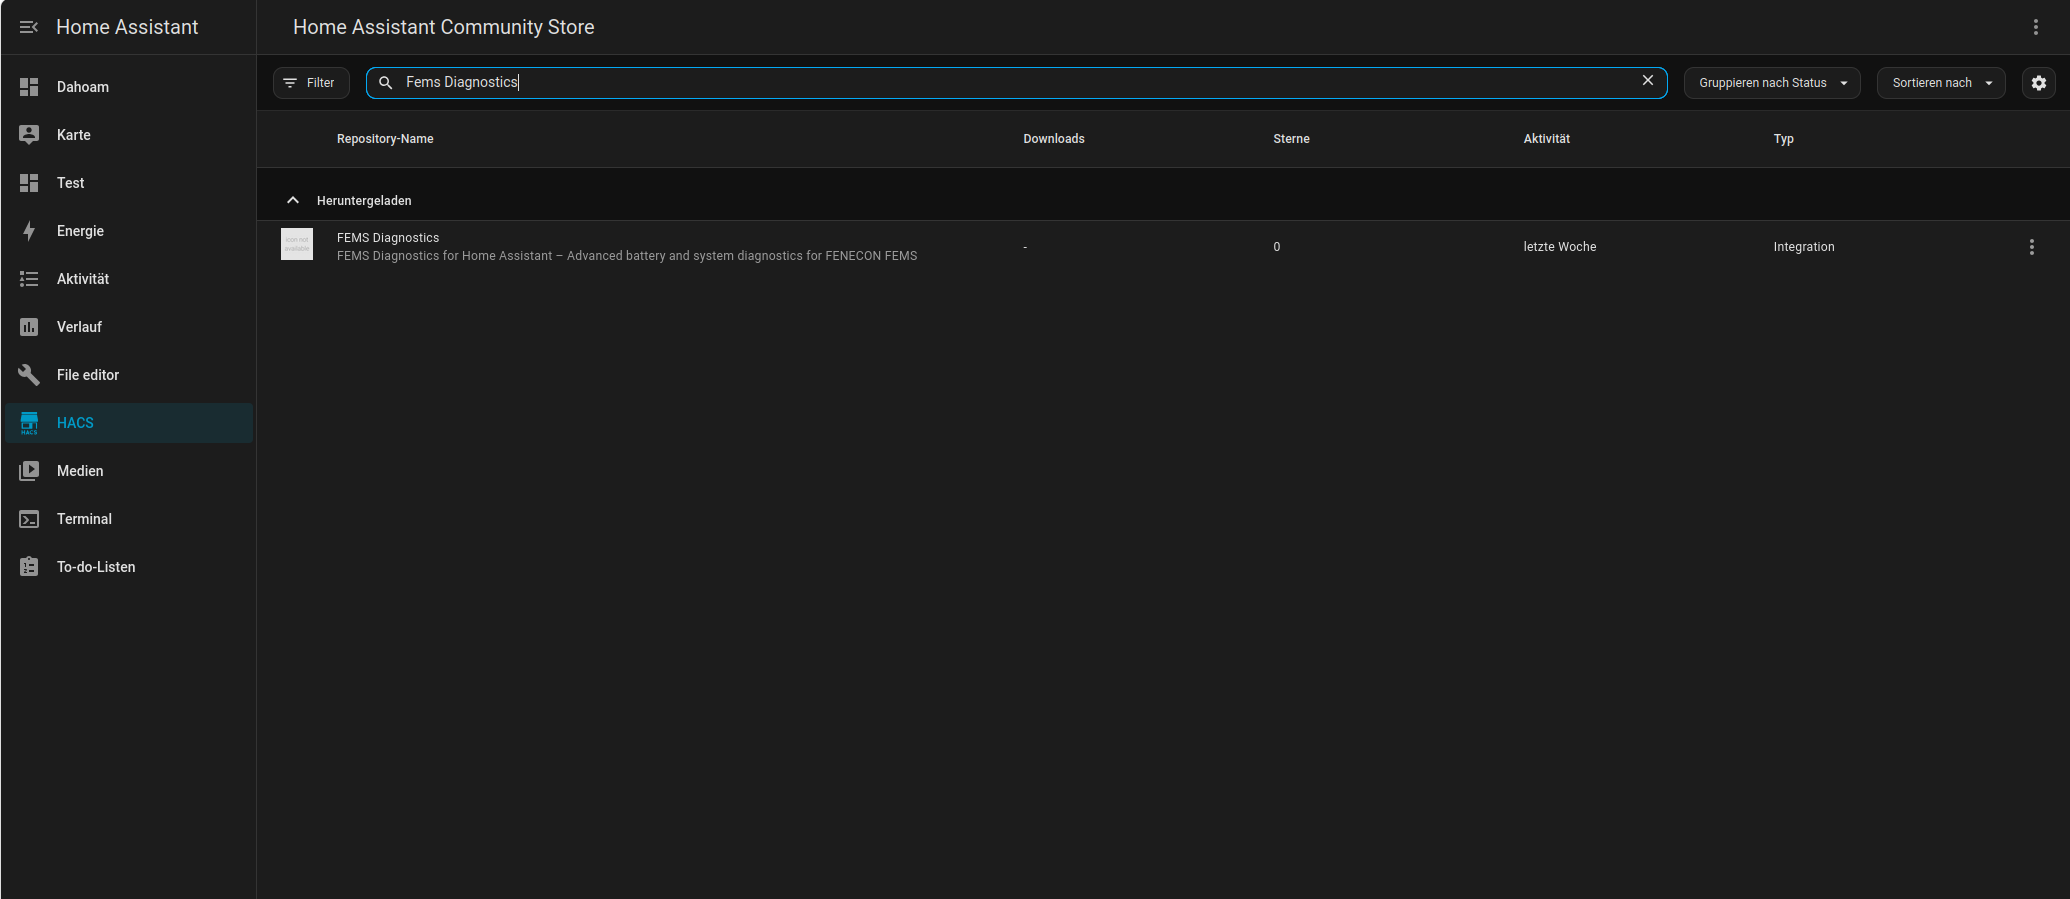Click the Aktivität list icon in sidebar

tap(29, 279)
